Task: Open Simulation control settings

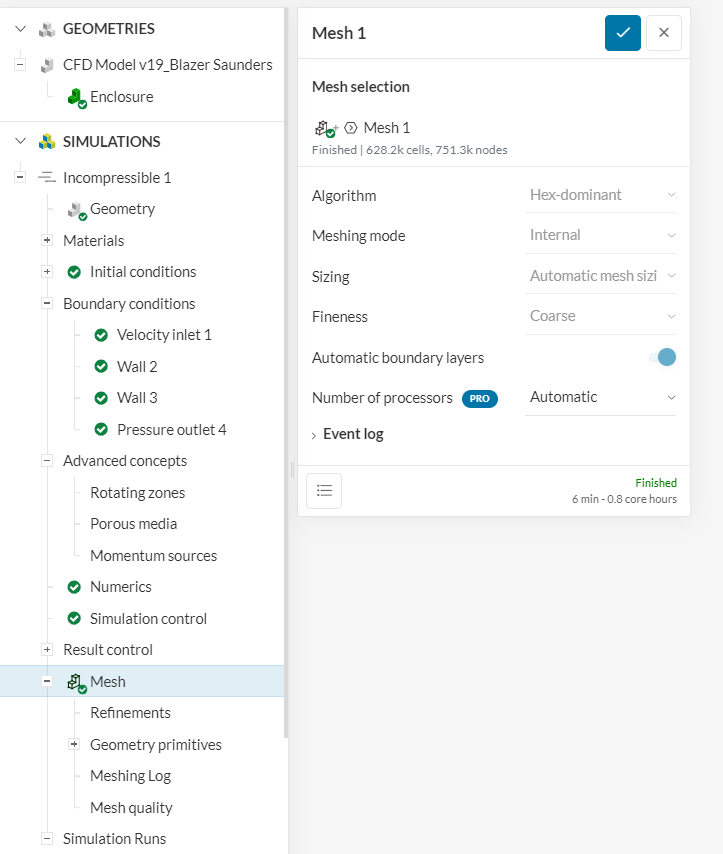Action: pyautogui.click(x=148, y=618)
